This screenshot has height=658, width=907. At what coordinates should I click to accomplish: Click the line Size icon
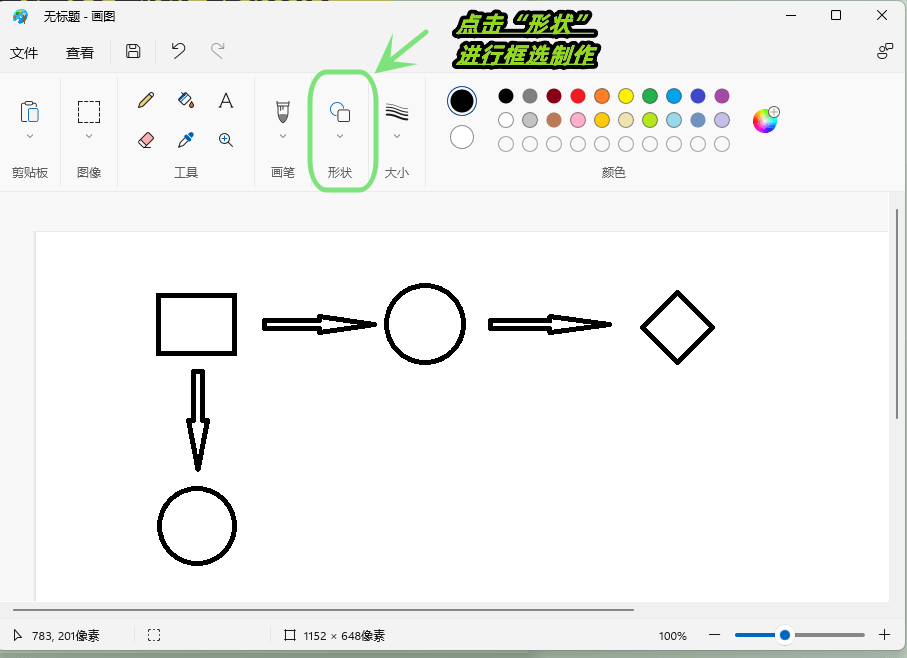coord(397,112)
